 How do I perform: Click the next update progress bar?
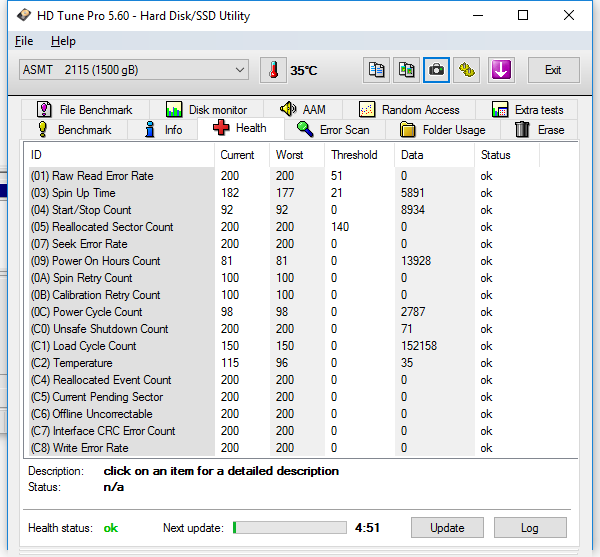[x=290, y=528]
